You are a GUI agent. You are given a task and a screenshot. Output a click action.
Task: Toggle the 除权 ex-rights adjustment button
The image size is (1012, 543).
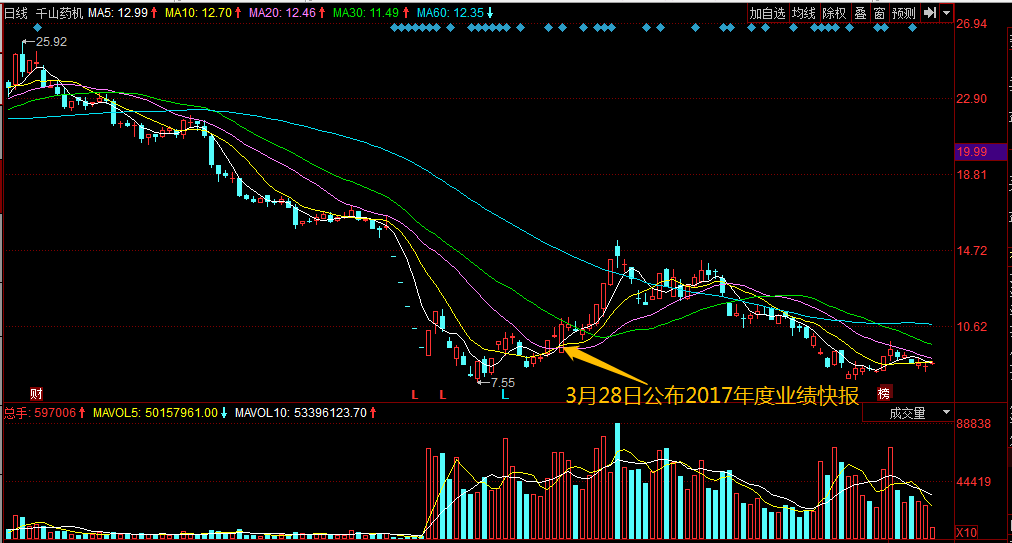pos(834,13)
